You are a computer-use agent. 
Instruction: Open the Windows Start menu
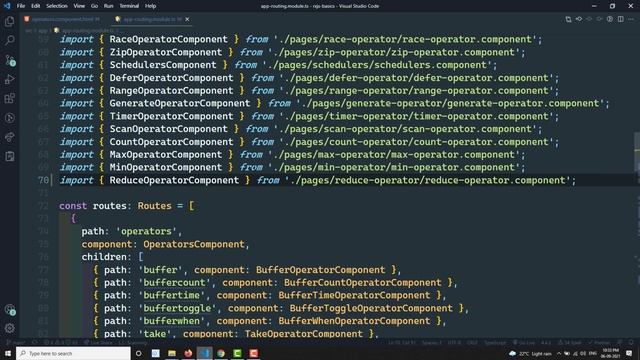pyautogui.click(x=8, y=353)
